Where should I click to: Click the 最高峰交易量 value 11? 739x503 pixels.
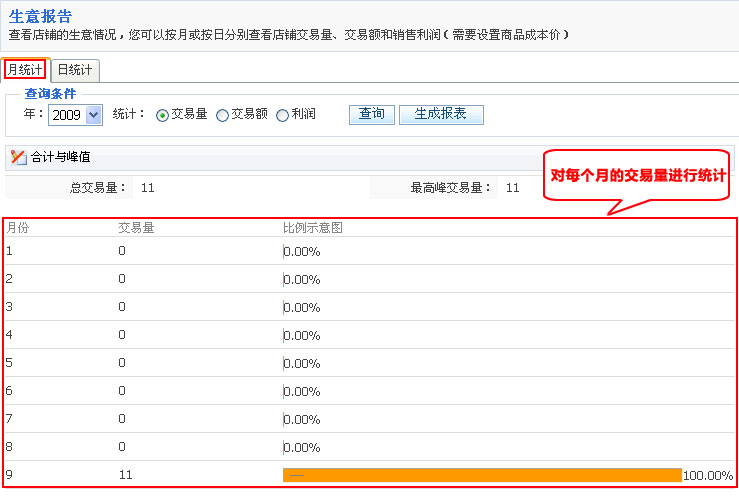point(512,188)
